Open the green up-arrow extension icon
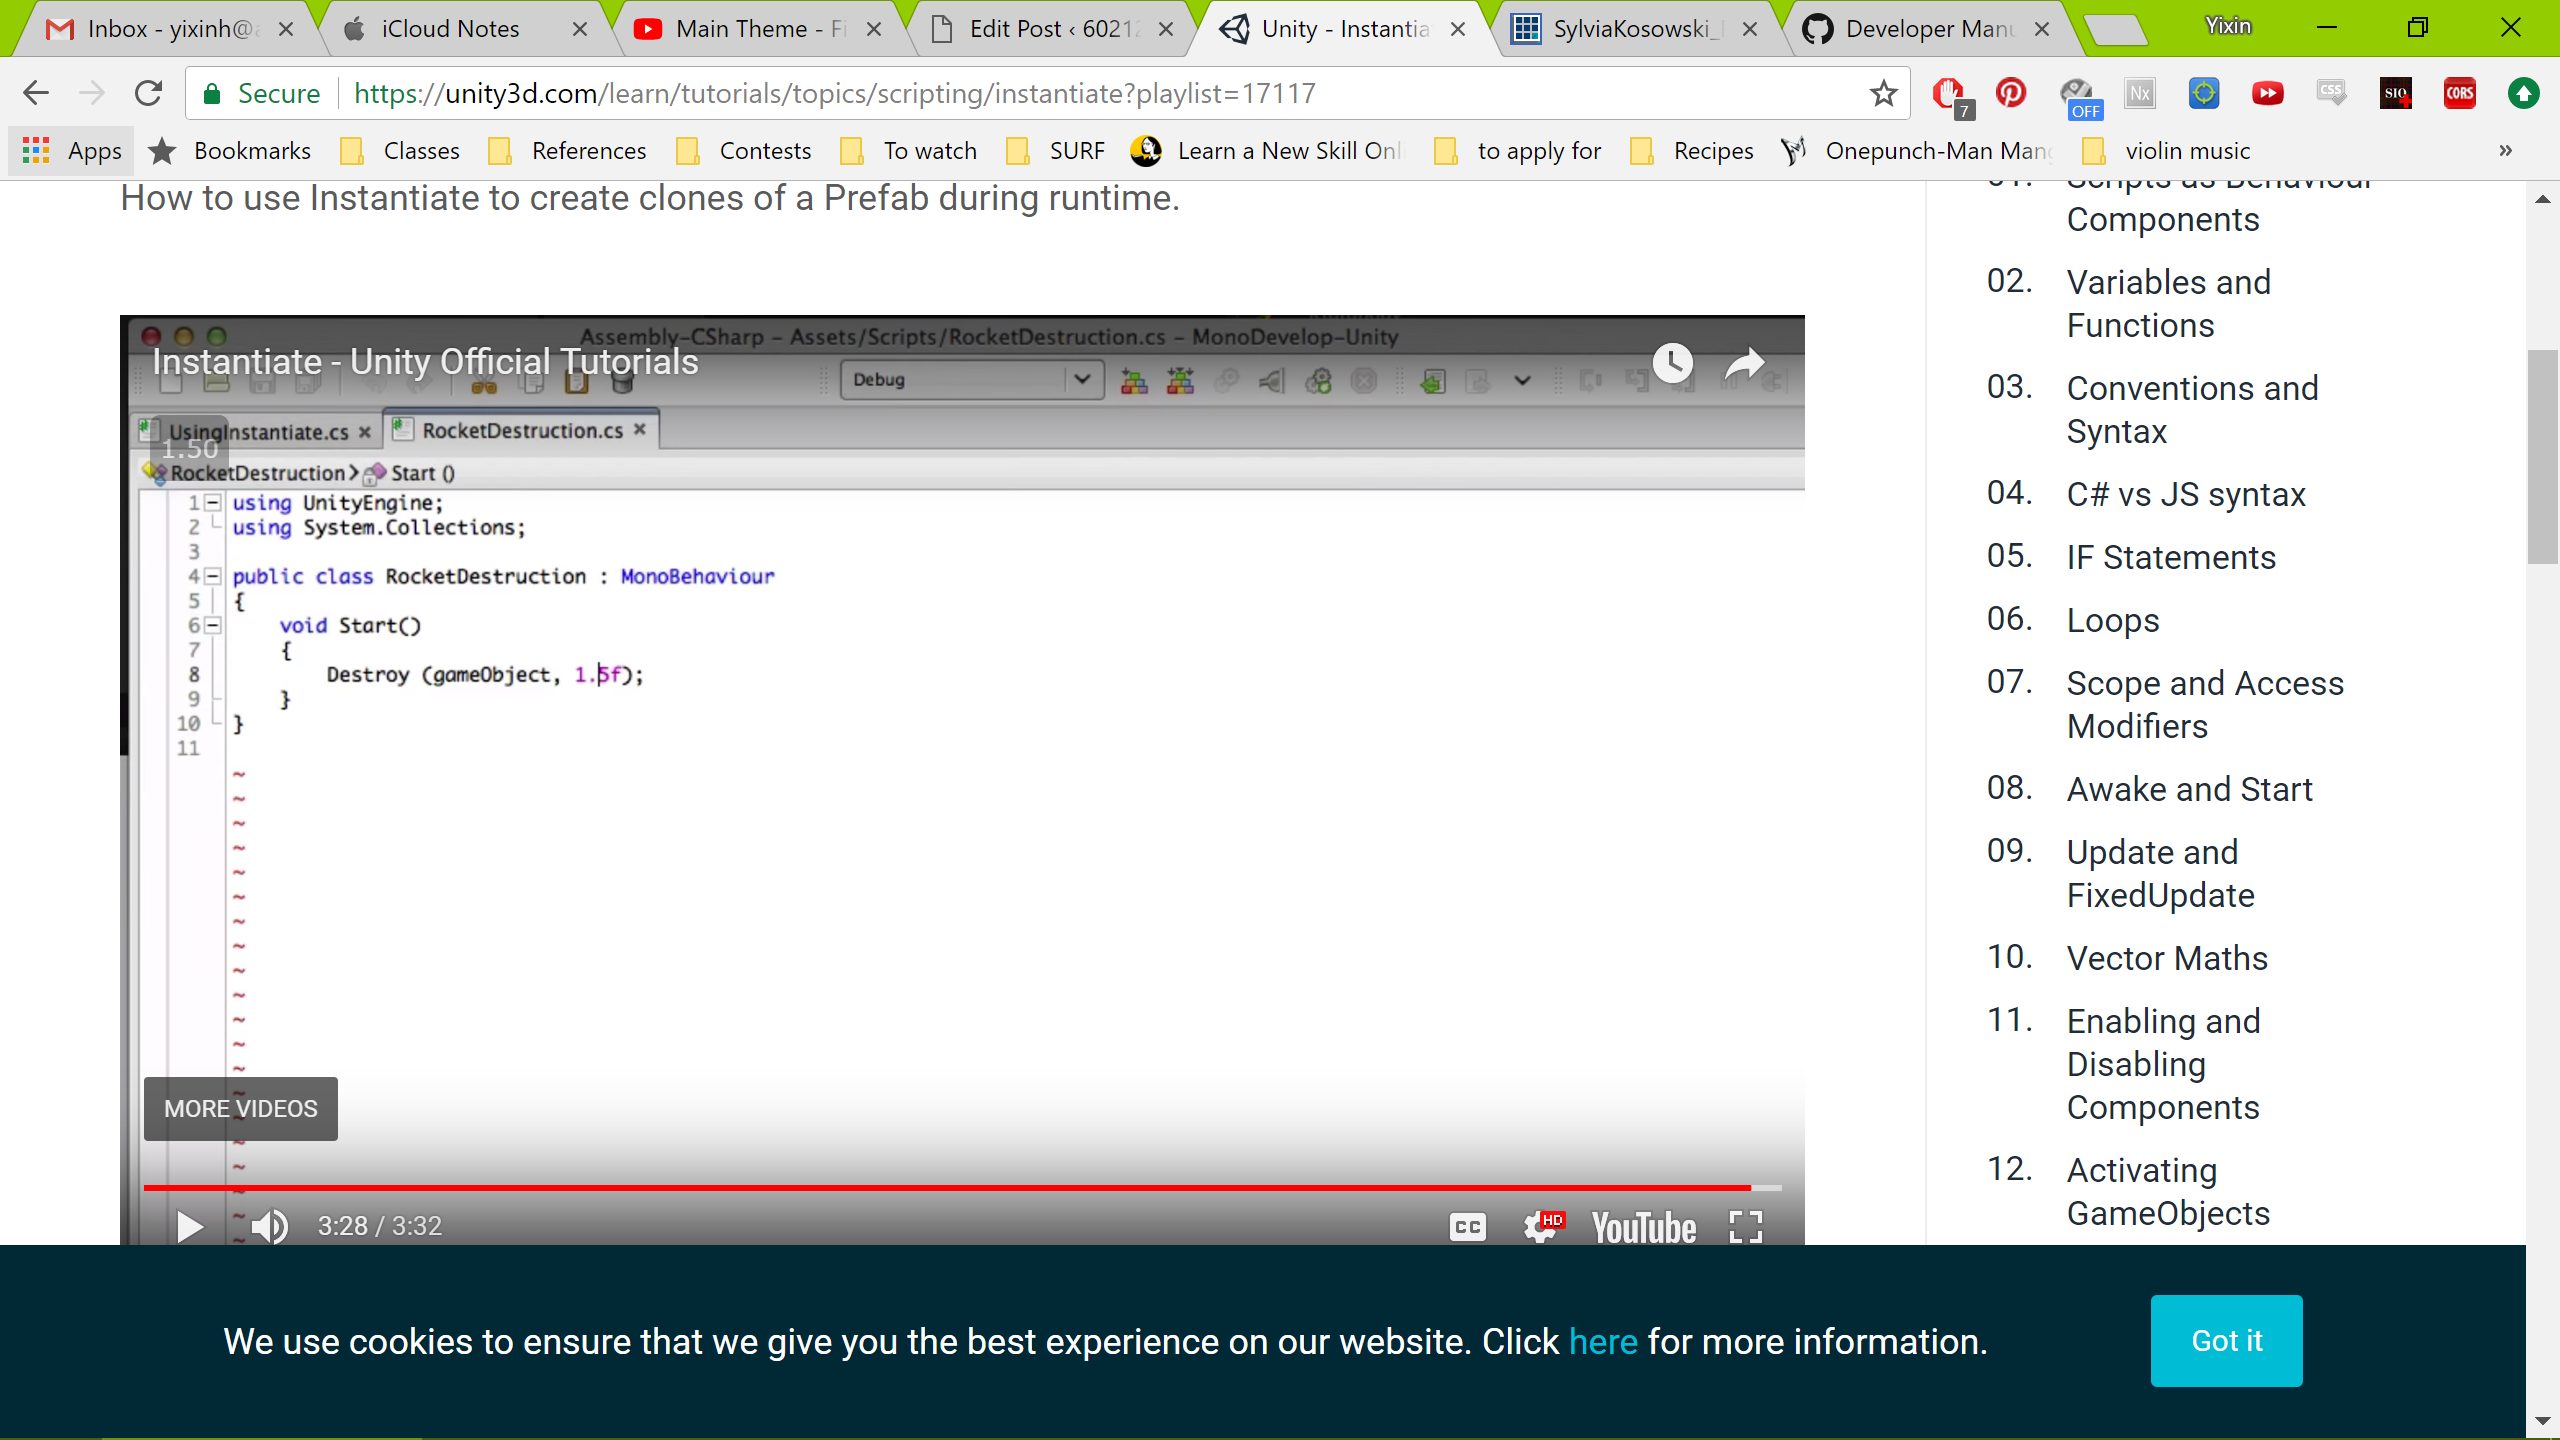Viewport: 2560px width, 1440px height. click(x=2523, y=93)
